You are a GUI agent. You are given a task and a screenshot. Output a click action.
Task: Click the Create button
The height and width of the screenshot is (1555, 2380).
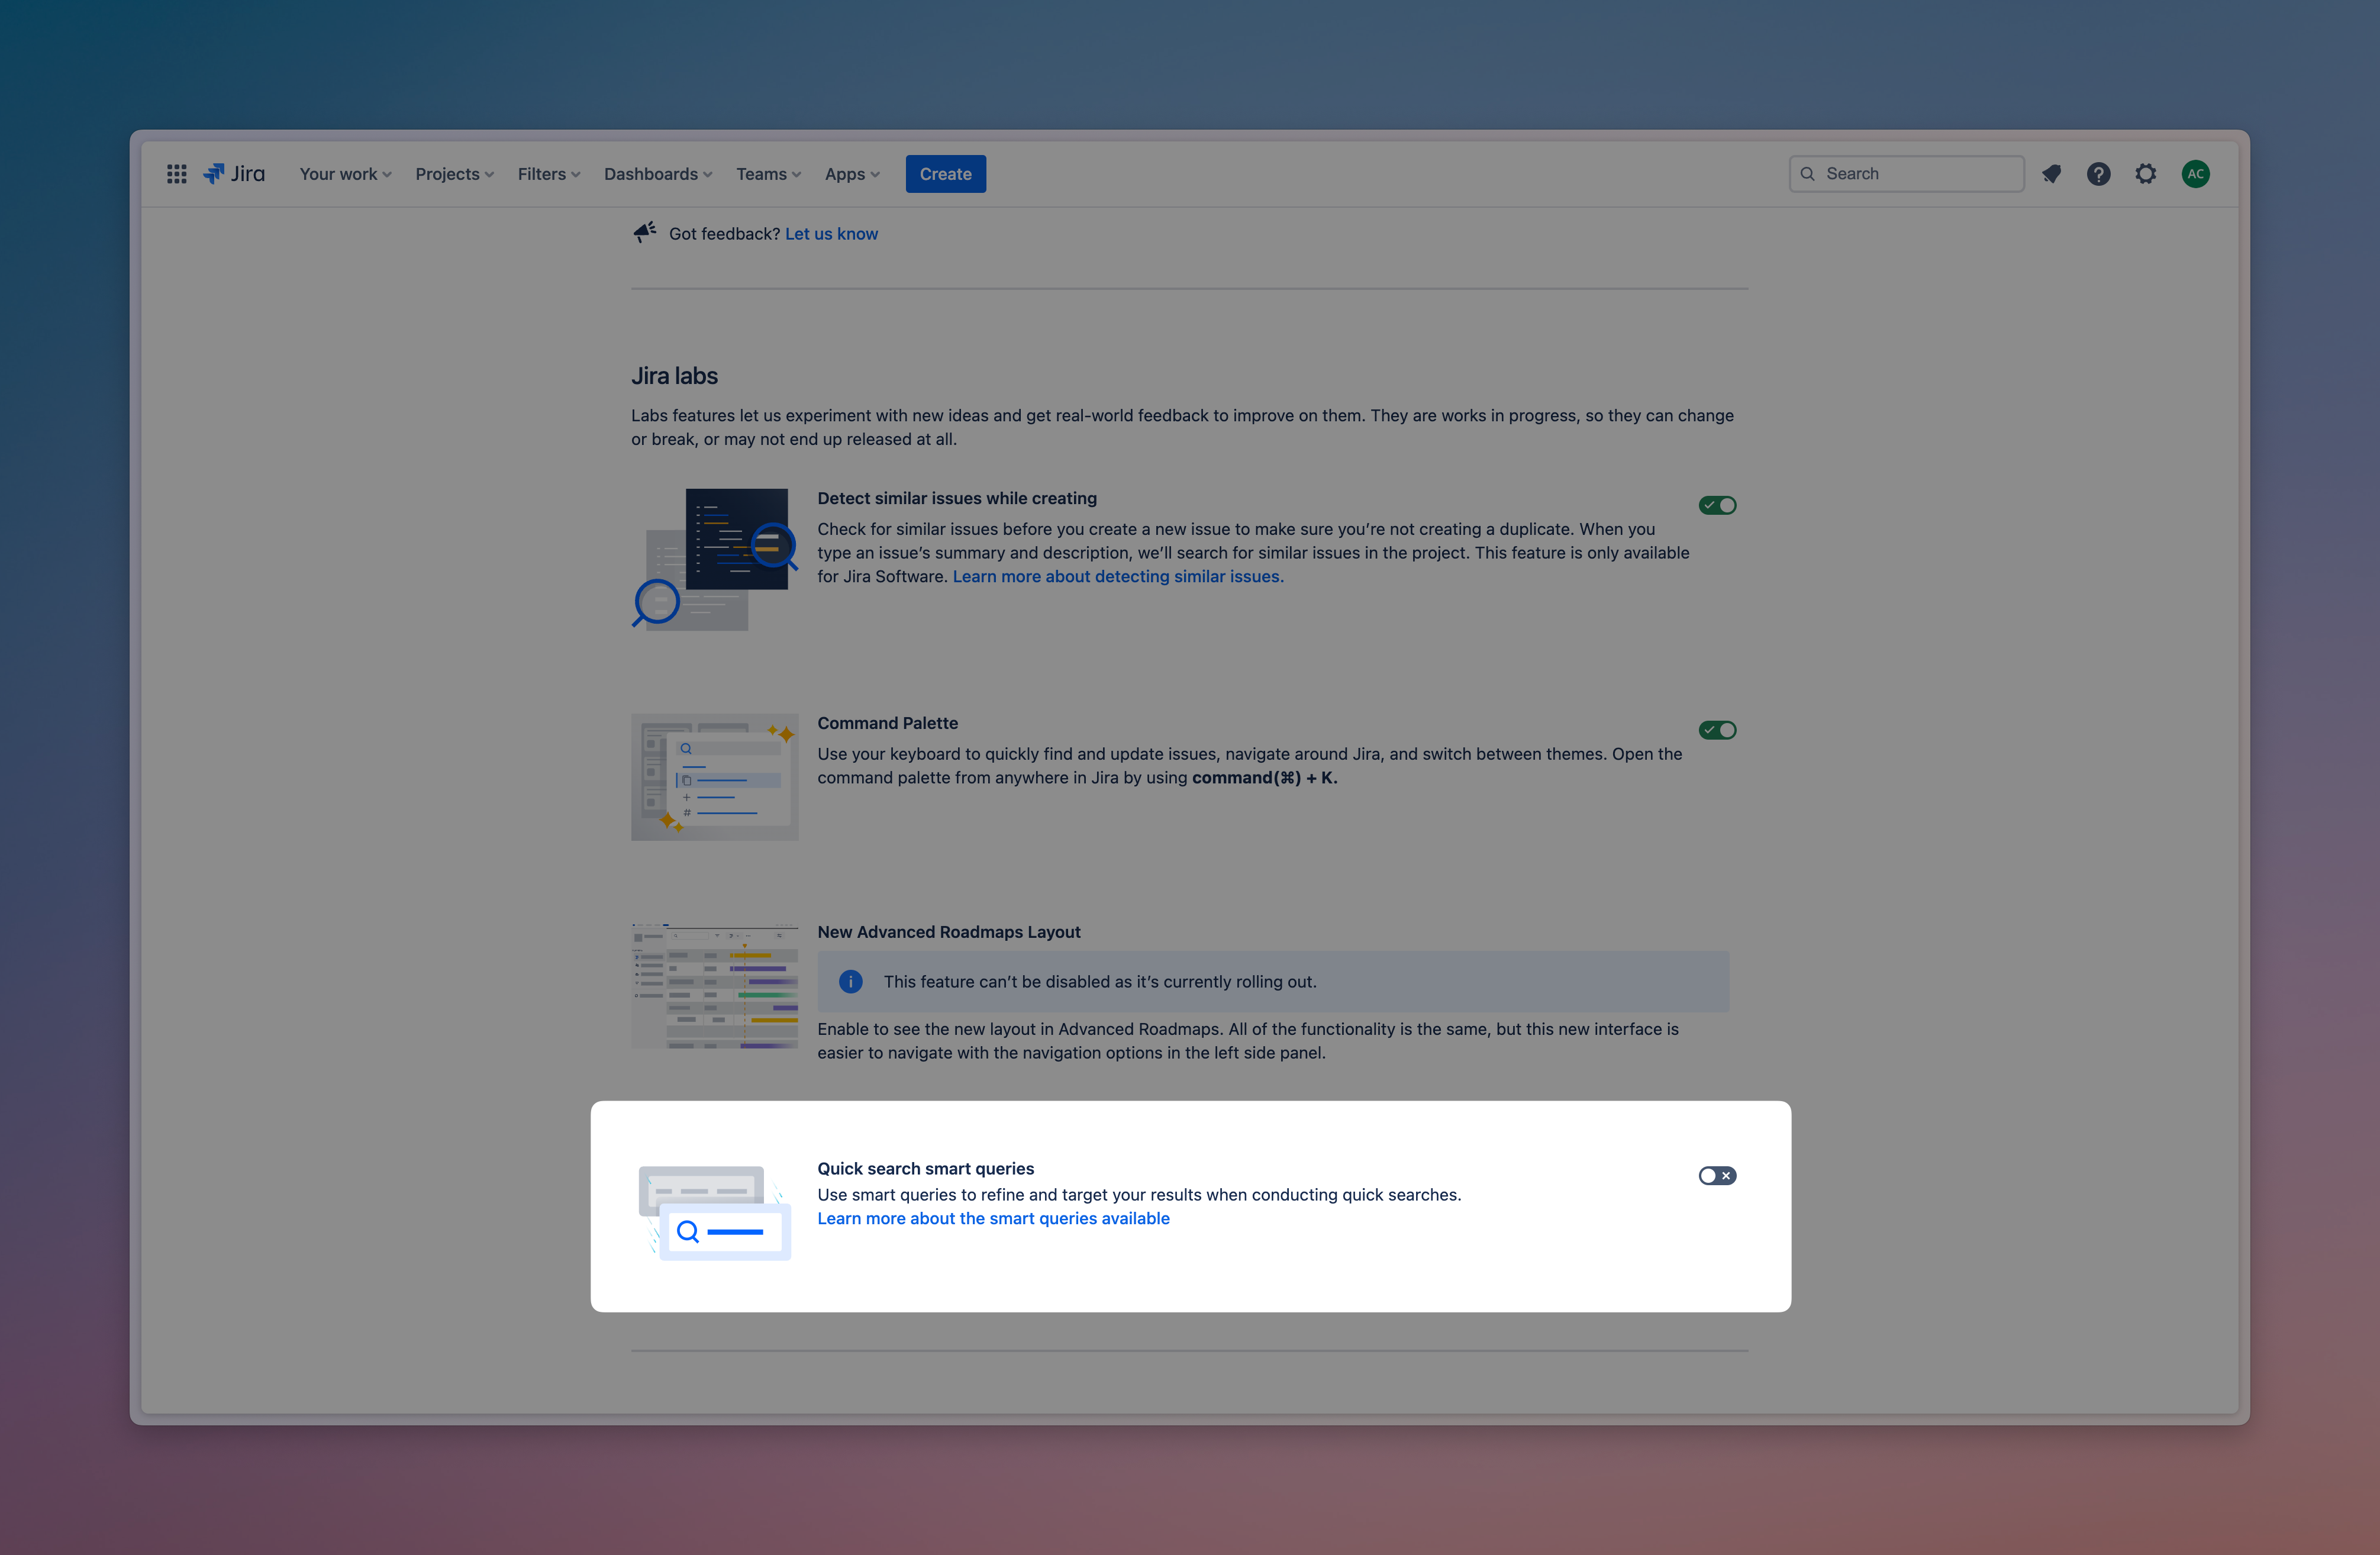tap(945, 173)
